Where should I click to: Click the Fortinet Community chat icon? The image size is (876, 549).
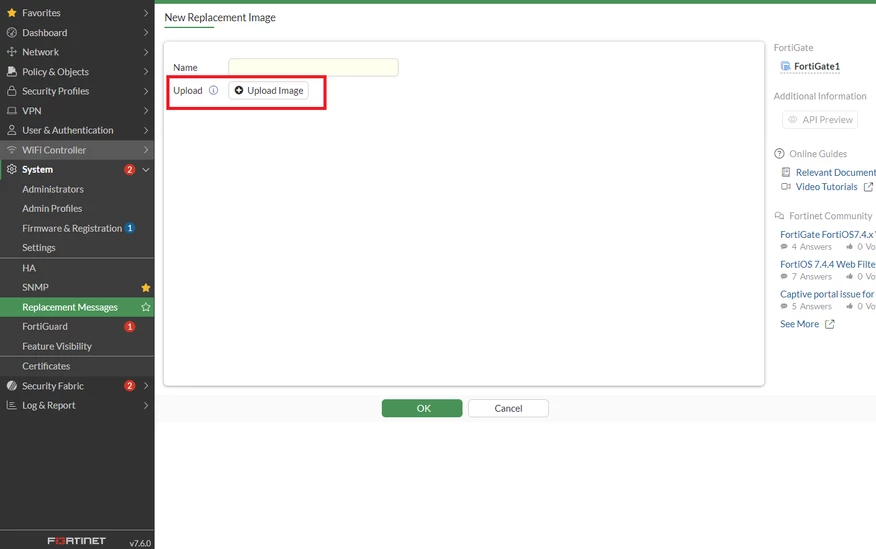click(x=779, y=216)
